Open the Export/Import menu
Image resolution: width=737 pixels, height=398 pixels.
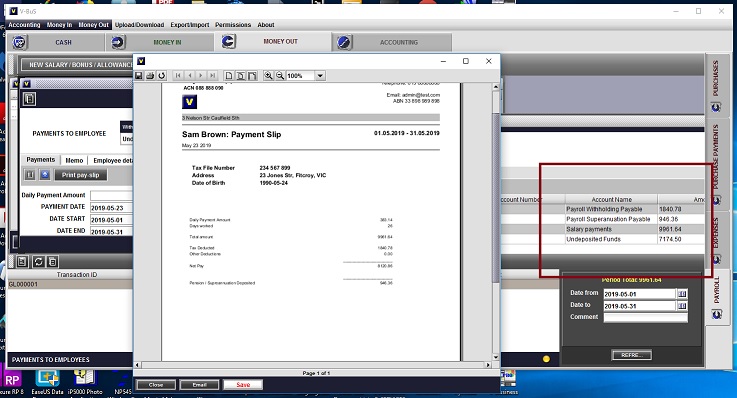point(189,25)
